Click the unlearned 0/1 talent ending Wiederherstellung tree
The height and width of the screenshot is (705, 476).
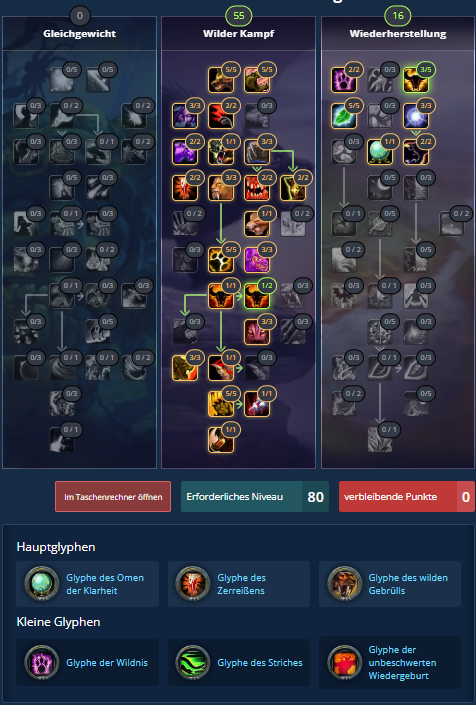point(379,439)
